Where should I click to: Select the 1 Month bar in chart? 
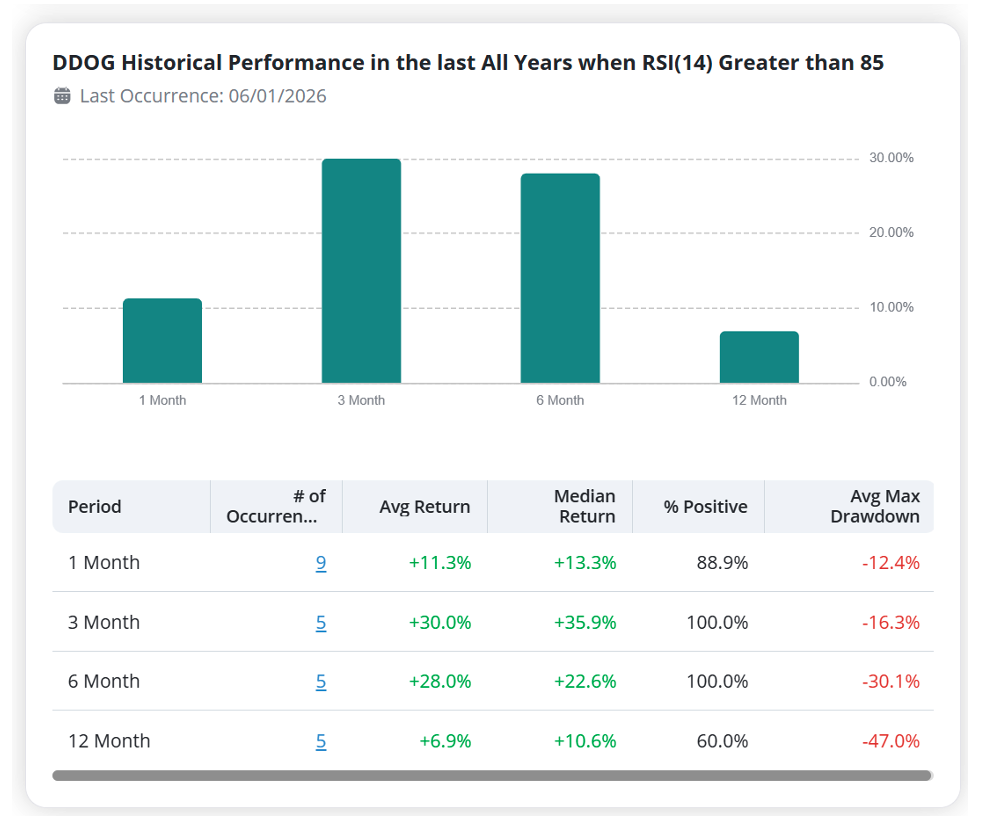(162, 341)
